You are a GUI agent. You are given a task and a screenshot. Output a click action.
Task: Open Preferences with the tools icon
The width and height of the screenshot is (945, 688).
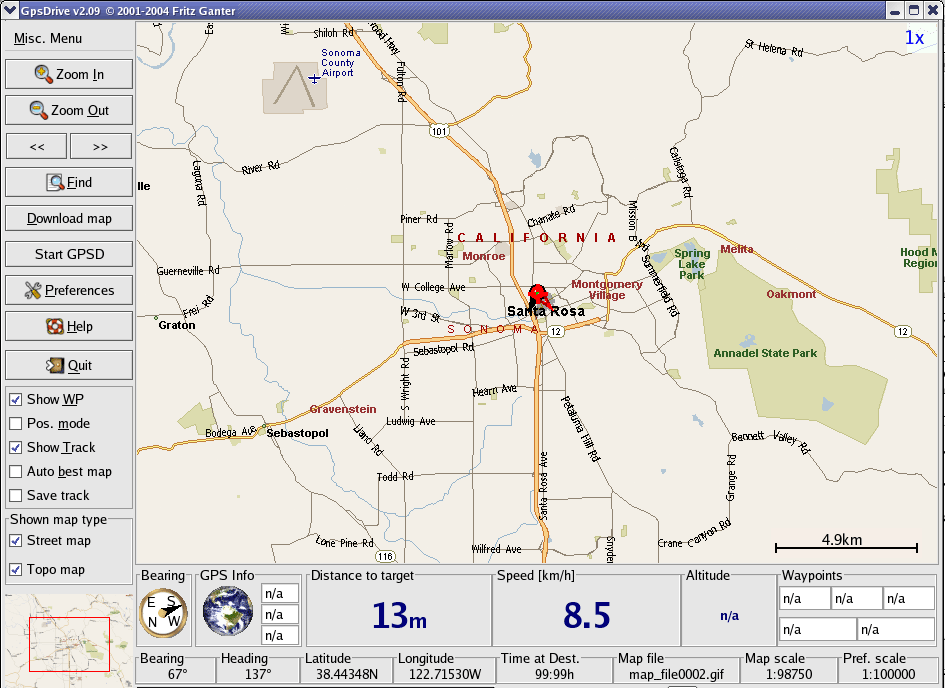(69, 290)
